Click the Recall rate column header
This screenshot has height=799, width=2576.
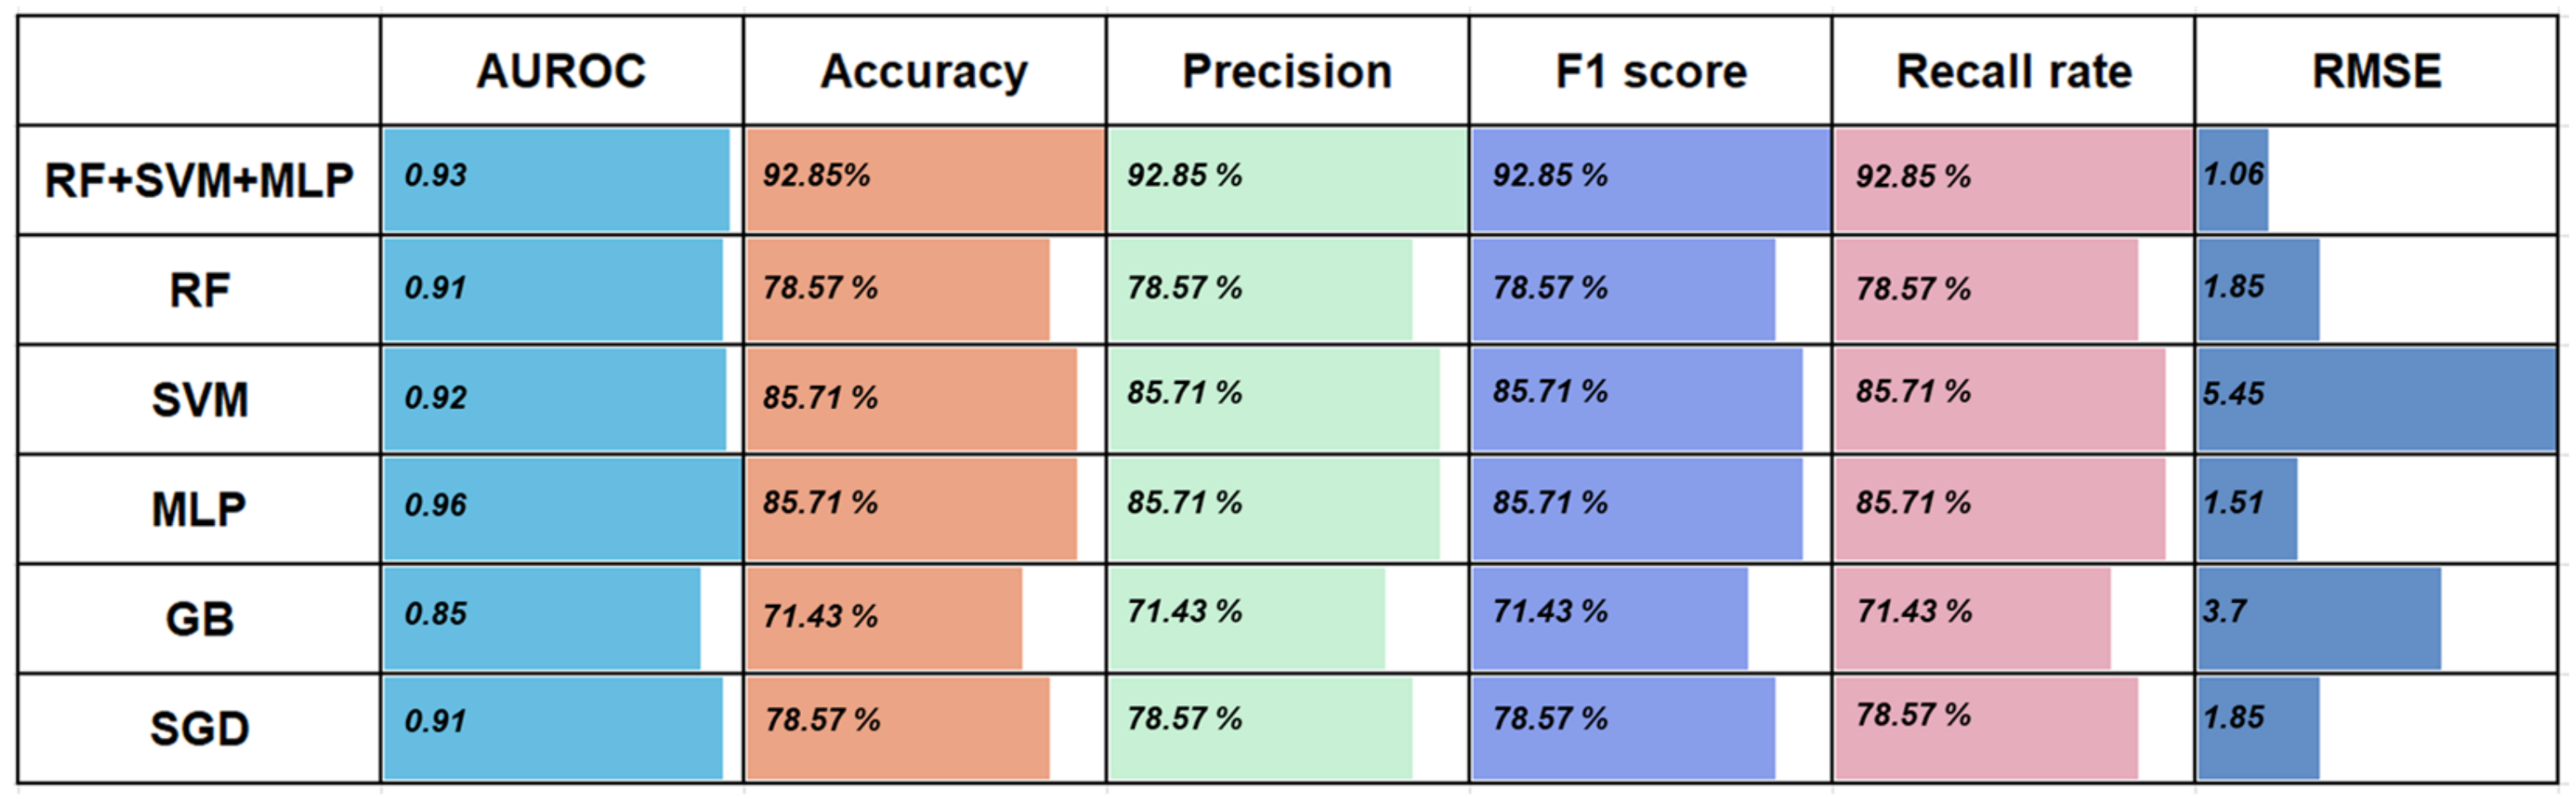coord(2013,71)
